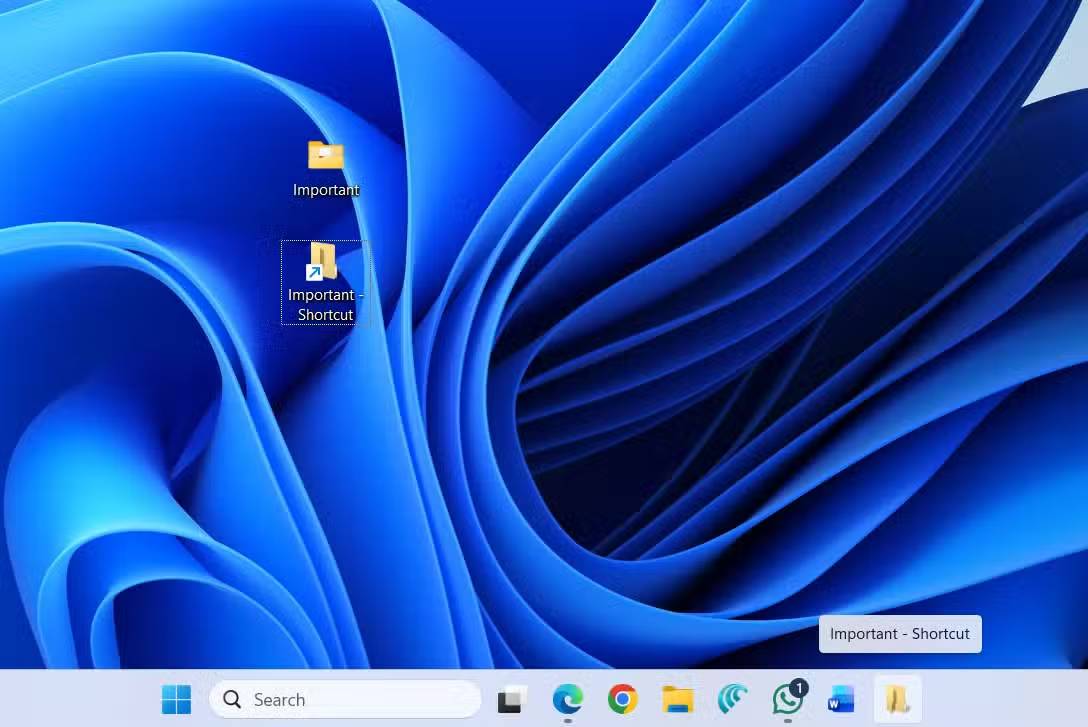Screen dimensions: 1088x727
Task: Open WhatsApp from the taskbar
Action: tap(787, 701)
